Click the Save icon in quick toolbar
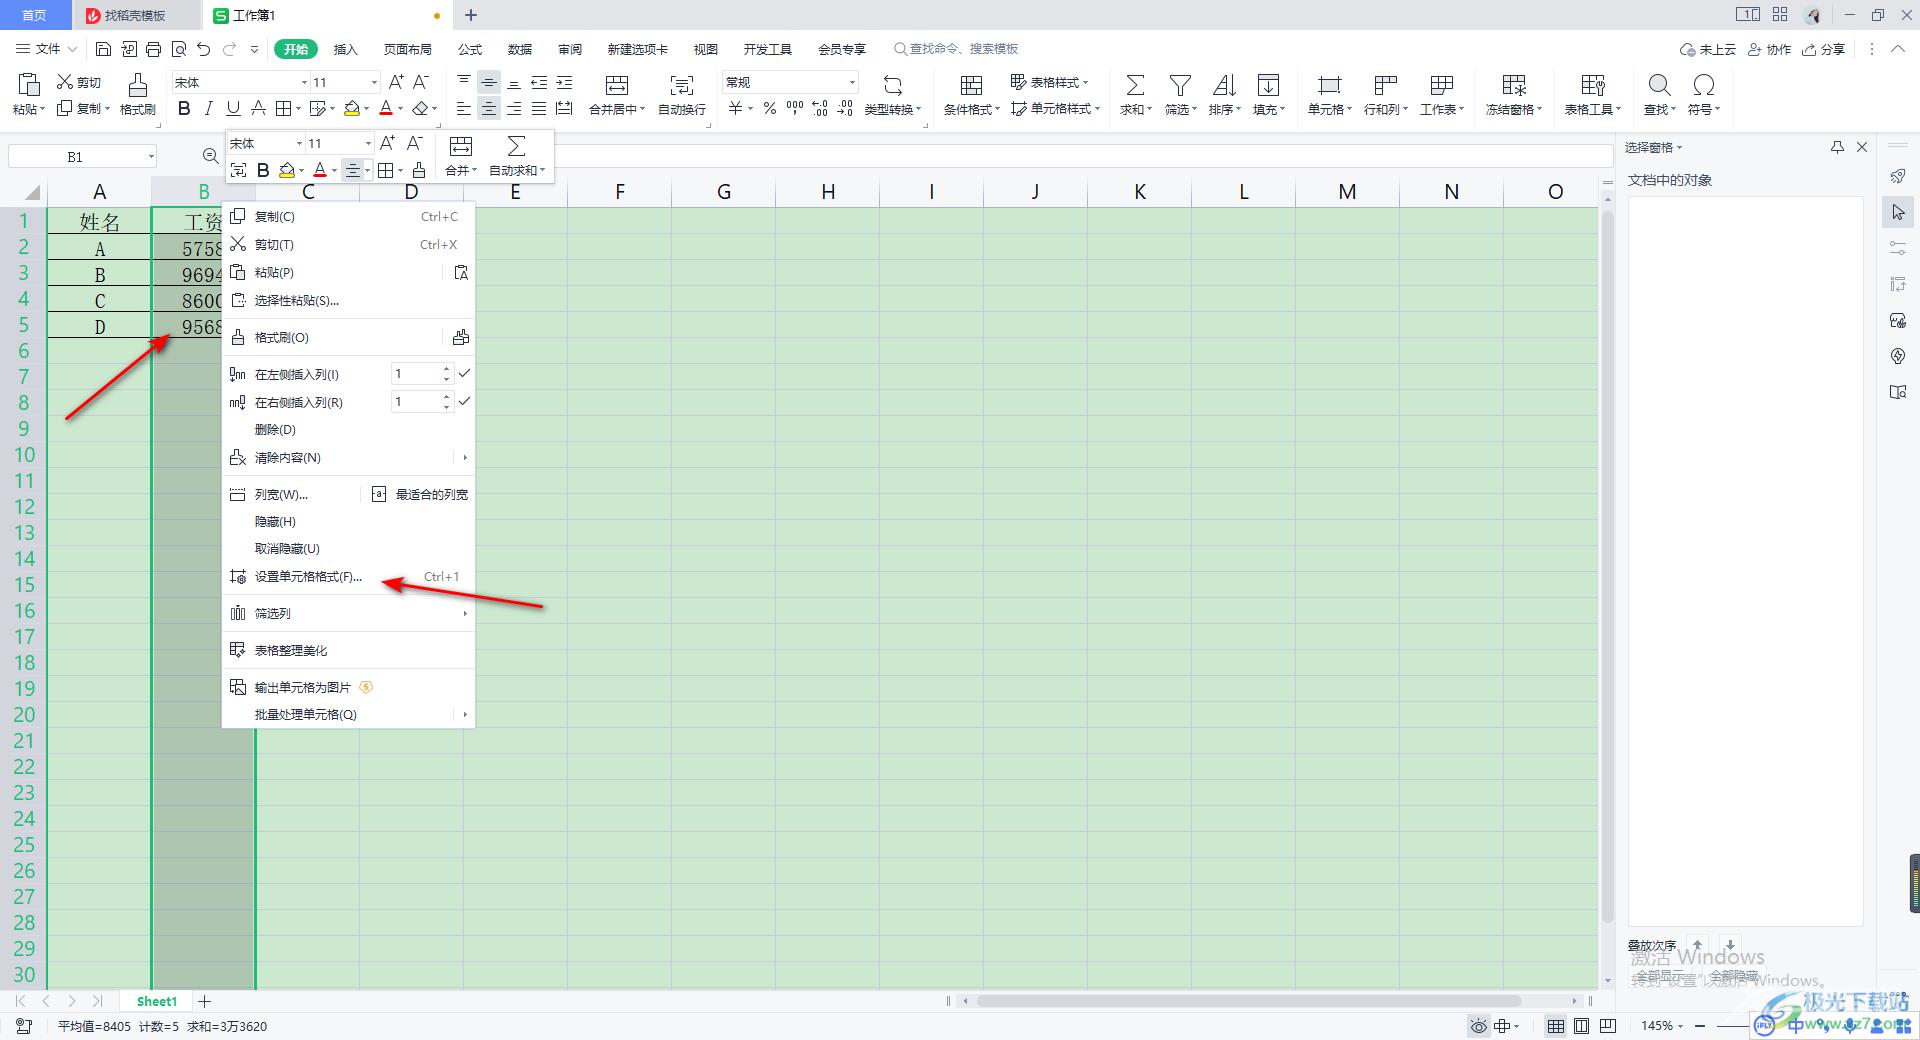The width and height of the screenshot is (1920, 1040). pyautogui.click(x=103, y=49)
